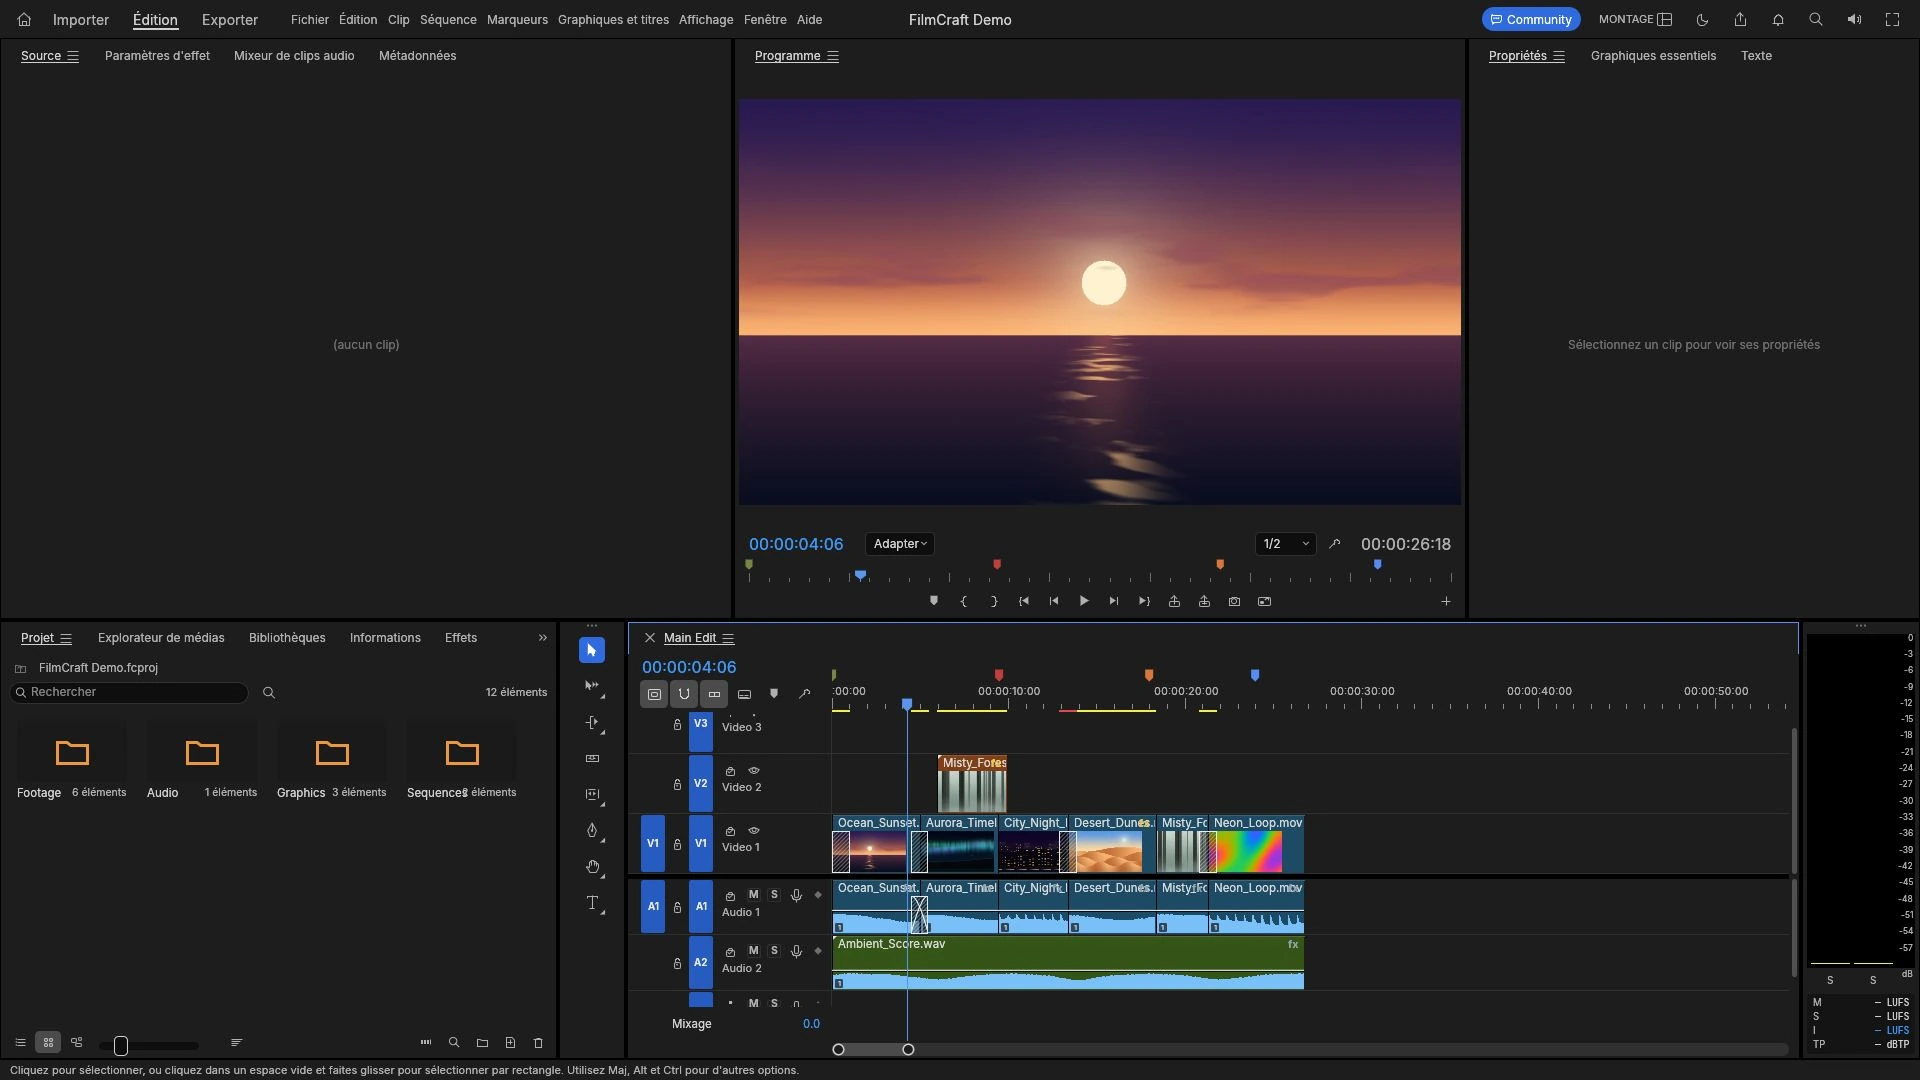Open the Footage bin folder
This screenshot has height=1080, width=1920.
pyautogui.click(x=72, y=753)
